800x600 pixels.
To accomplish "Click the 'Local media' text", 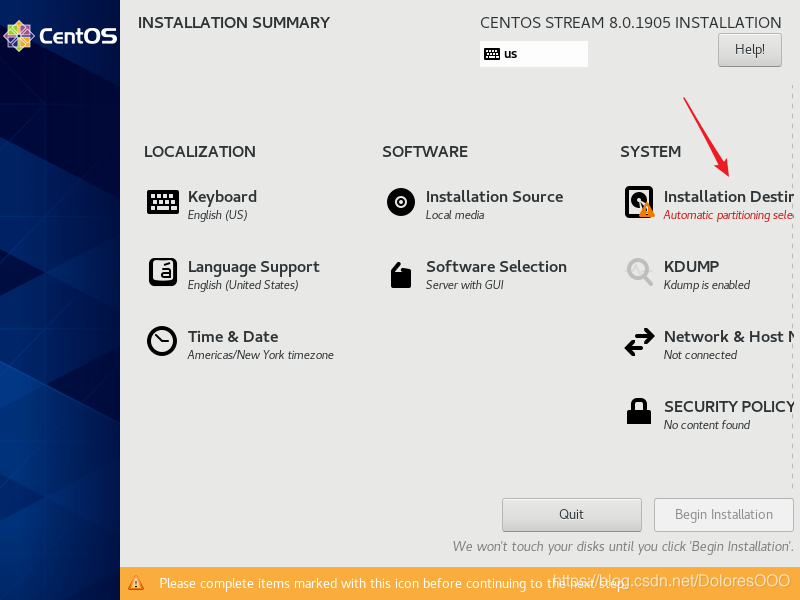I will tap(455, 215).
